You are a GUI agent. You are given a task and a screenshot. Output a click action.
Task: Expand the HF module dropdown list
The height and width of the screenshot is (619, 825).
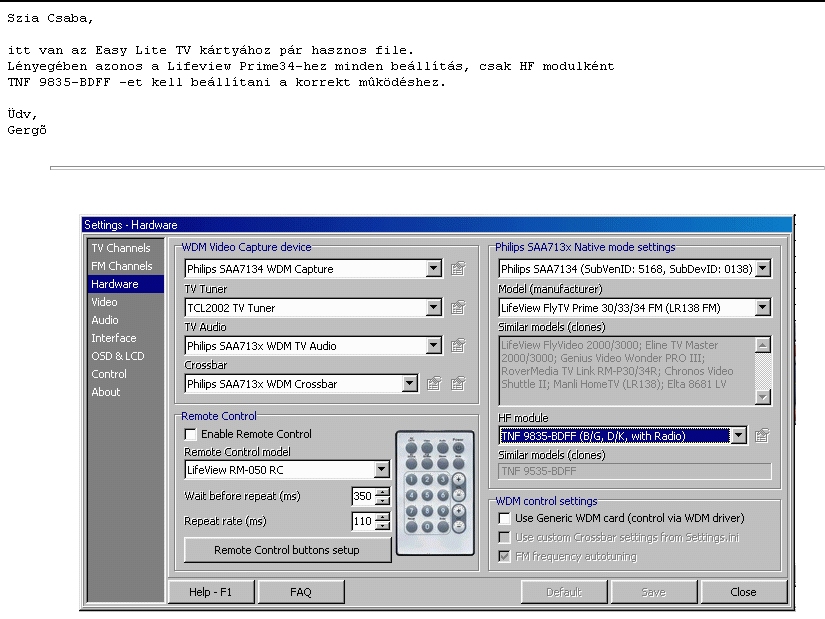click(738, 435)
